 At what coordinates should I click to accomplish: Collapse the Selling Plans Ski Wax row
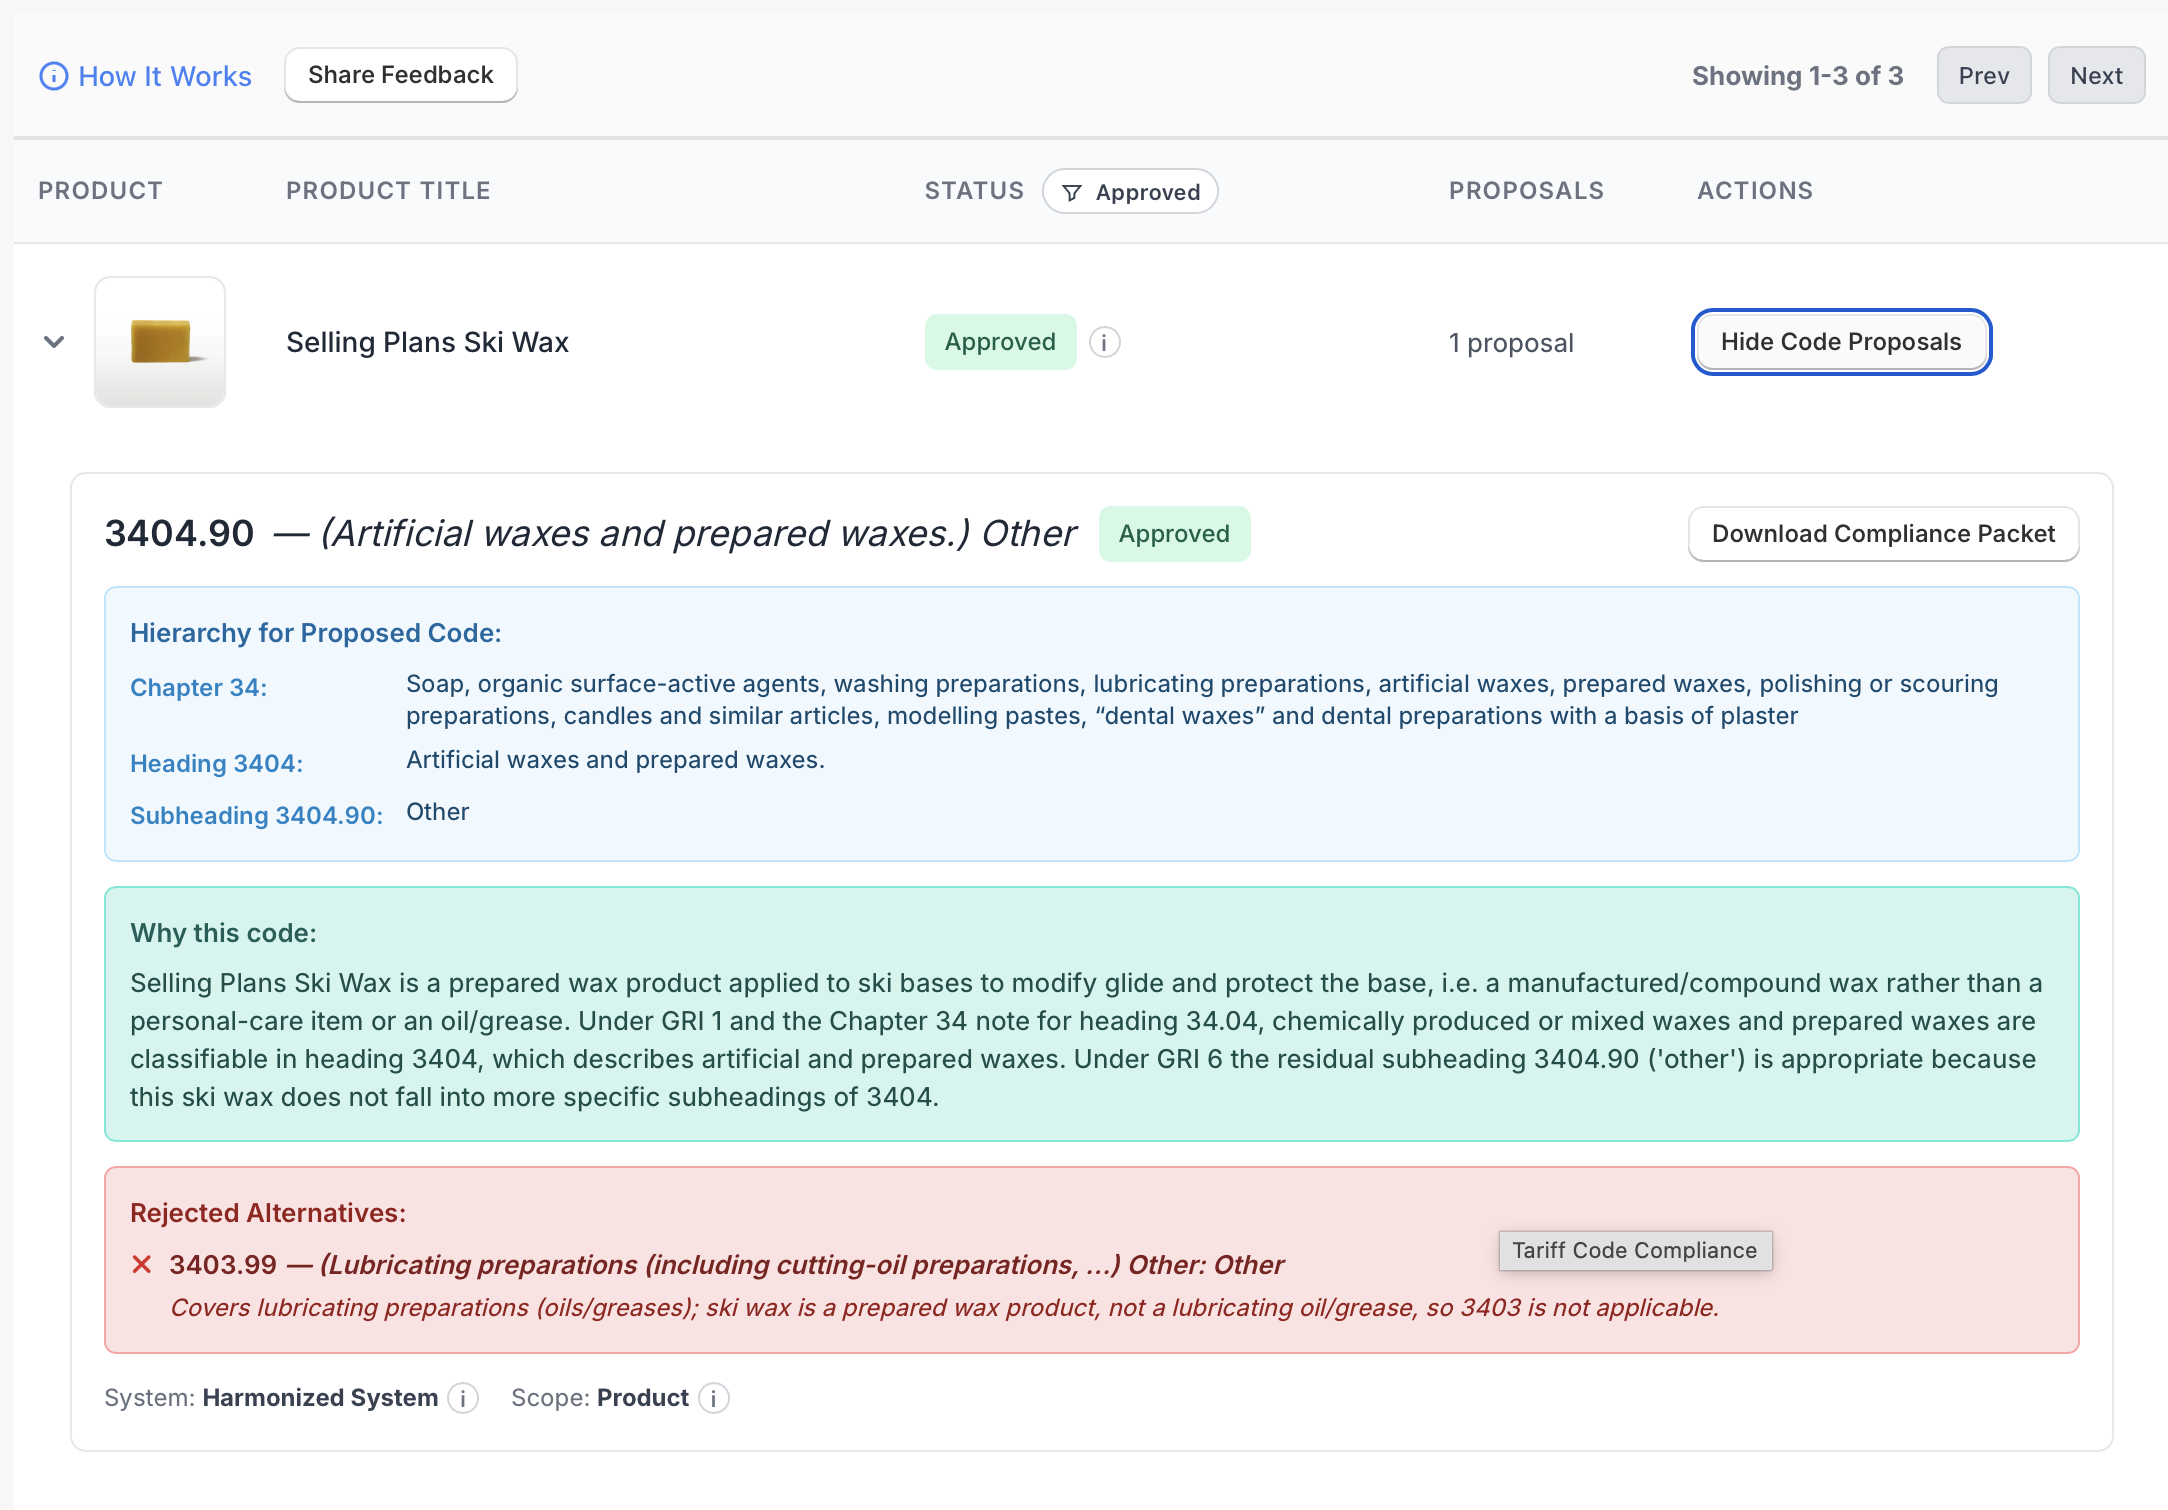55,342
